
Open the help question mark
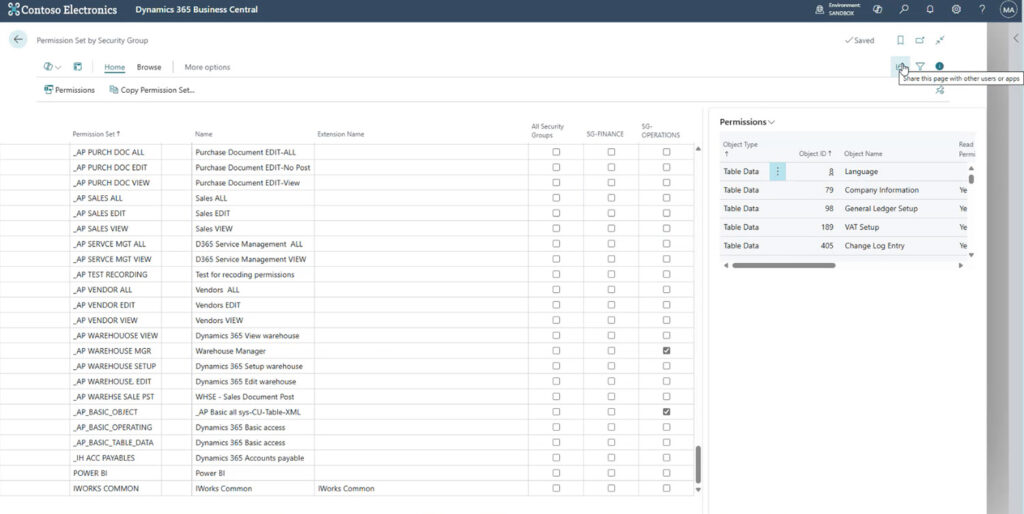pyautogui.click(x=982, y=9)
